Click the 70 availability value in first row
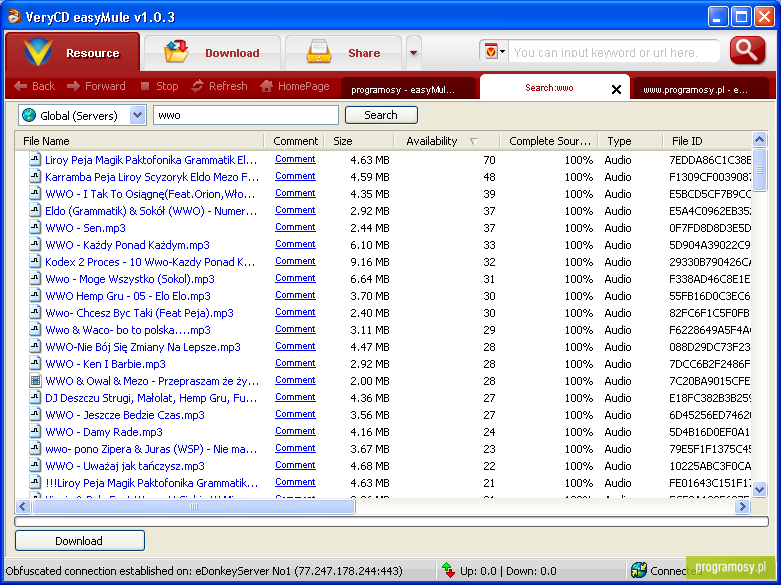The width and height of the screenshot is (781, 585). pos(489,160)
